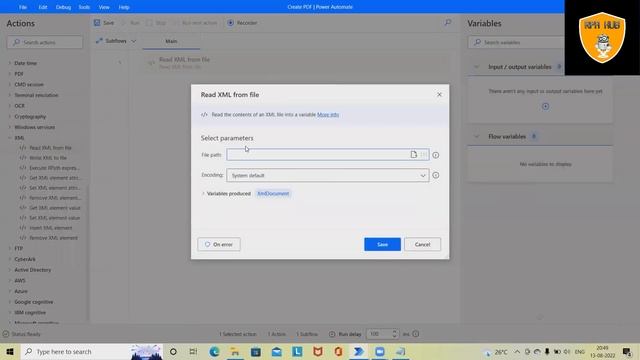
Task: Click the plus icon to add input/output variable
Action: pyautogui.click(x=545, y=107)
